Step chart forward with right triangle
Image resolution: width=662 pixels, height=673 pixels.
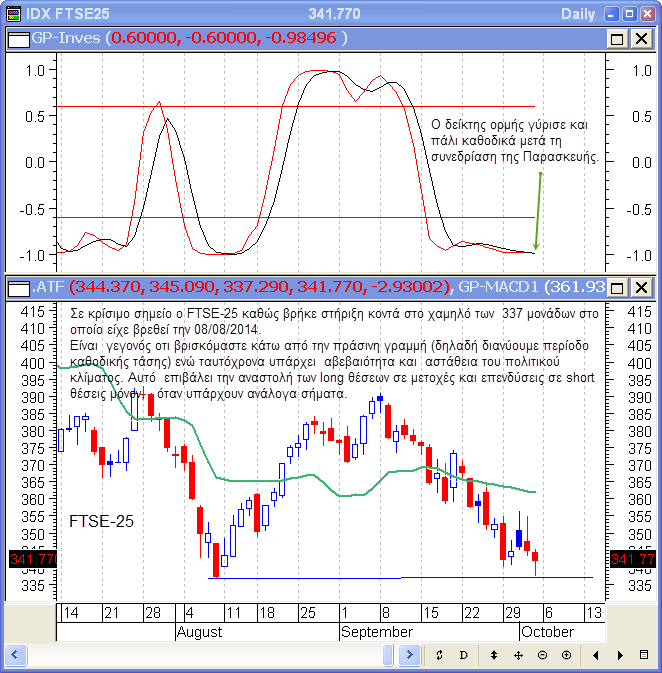[x=620, y=655]
